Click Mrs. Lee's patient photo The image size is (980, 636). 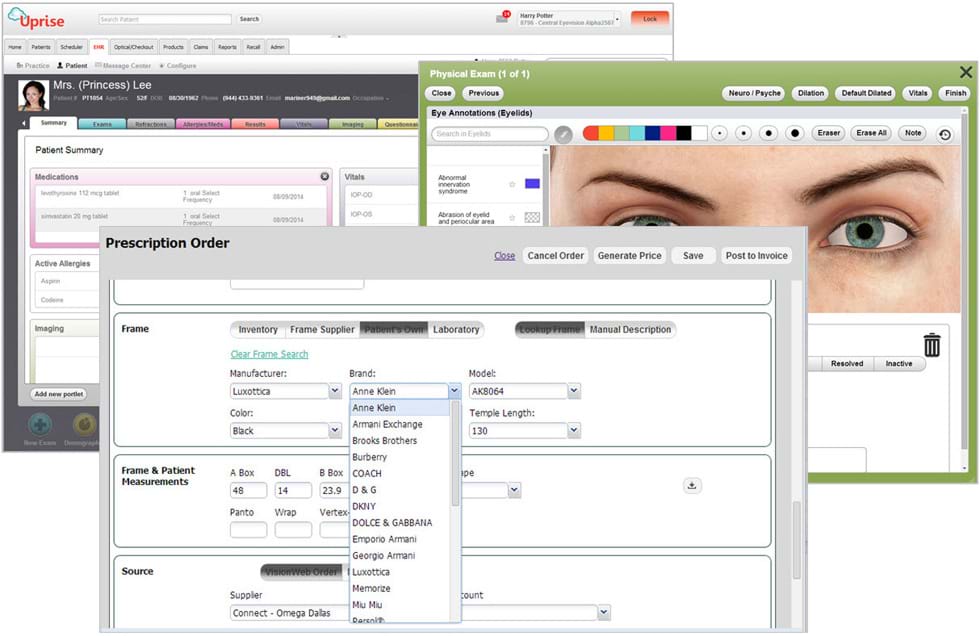click(x=33, y=96)
